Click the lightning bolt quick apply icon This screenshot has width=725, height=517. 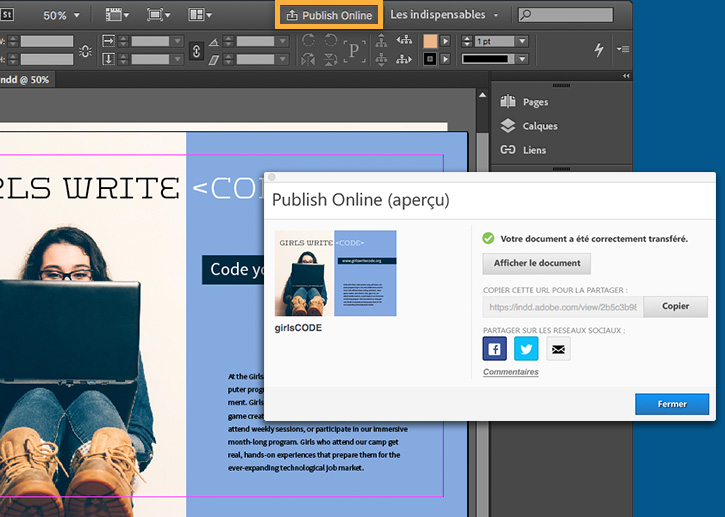point(600,49)
